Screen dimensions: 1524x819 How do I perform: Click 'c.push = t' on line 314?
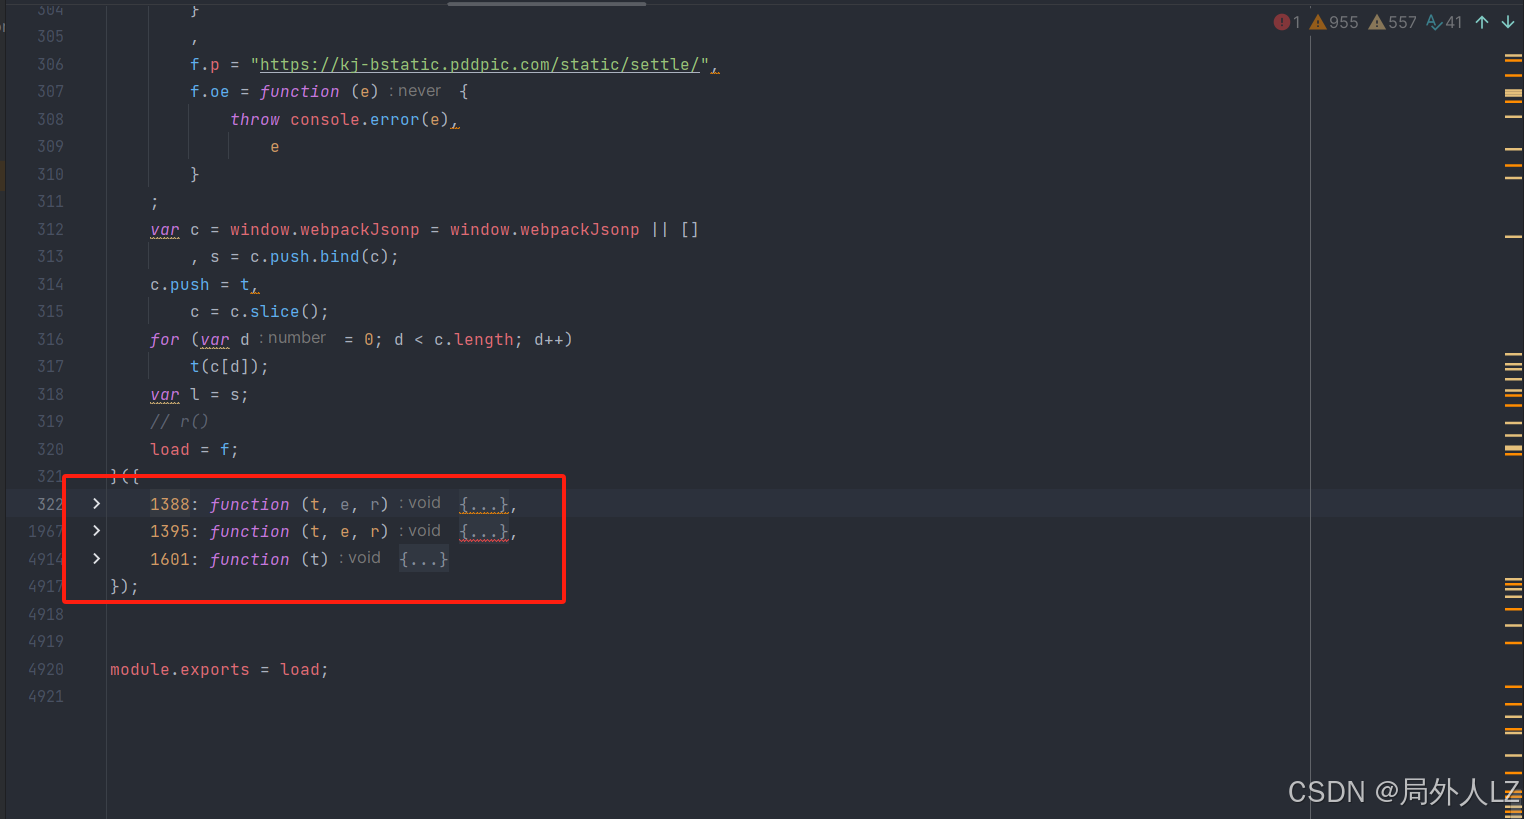[x=199, y=284]
